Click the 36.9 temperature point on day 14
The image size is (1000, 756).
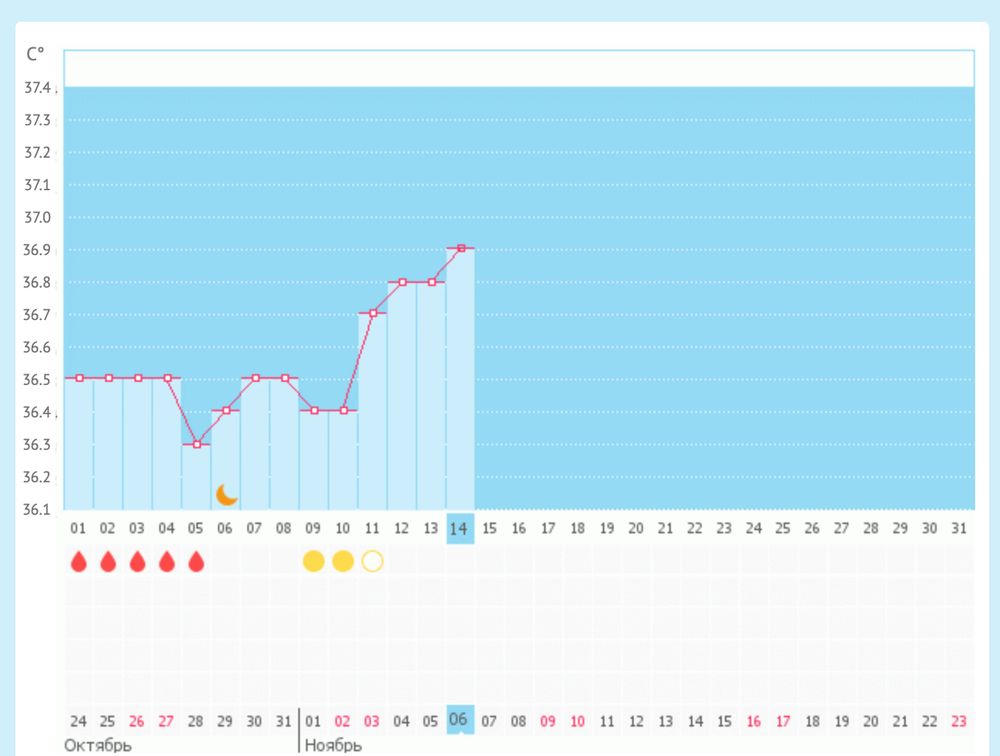461,248
